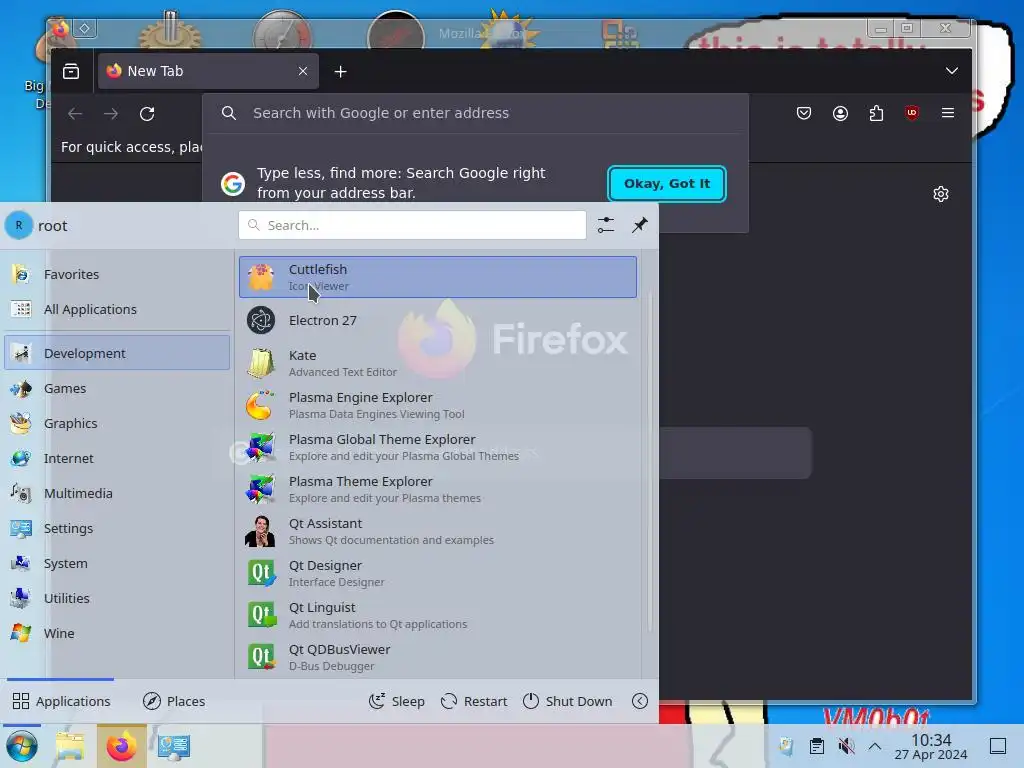Click the root user avatar
Viewport: 1024px width, 768px height.
click(19, 225)
